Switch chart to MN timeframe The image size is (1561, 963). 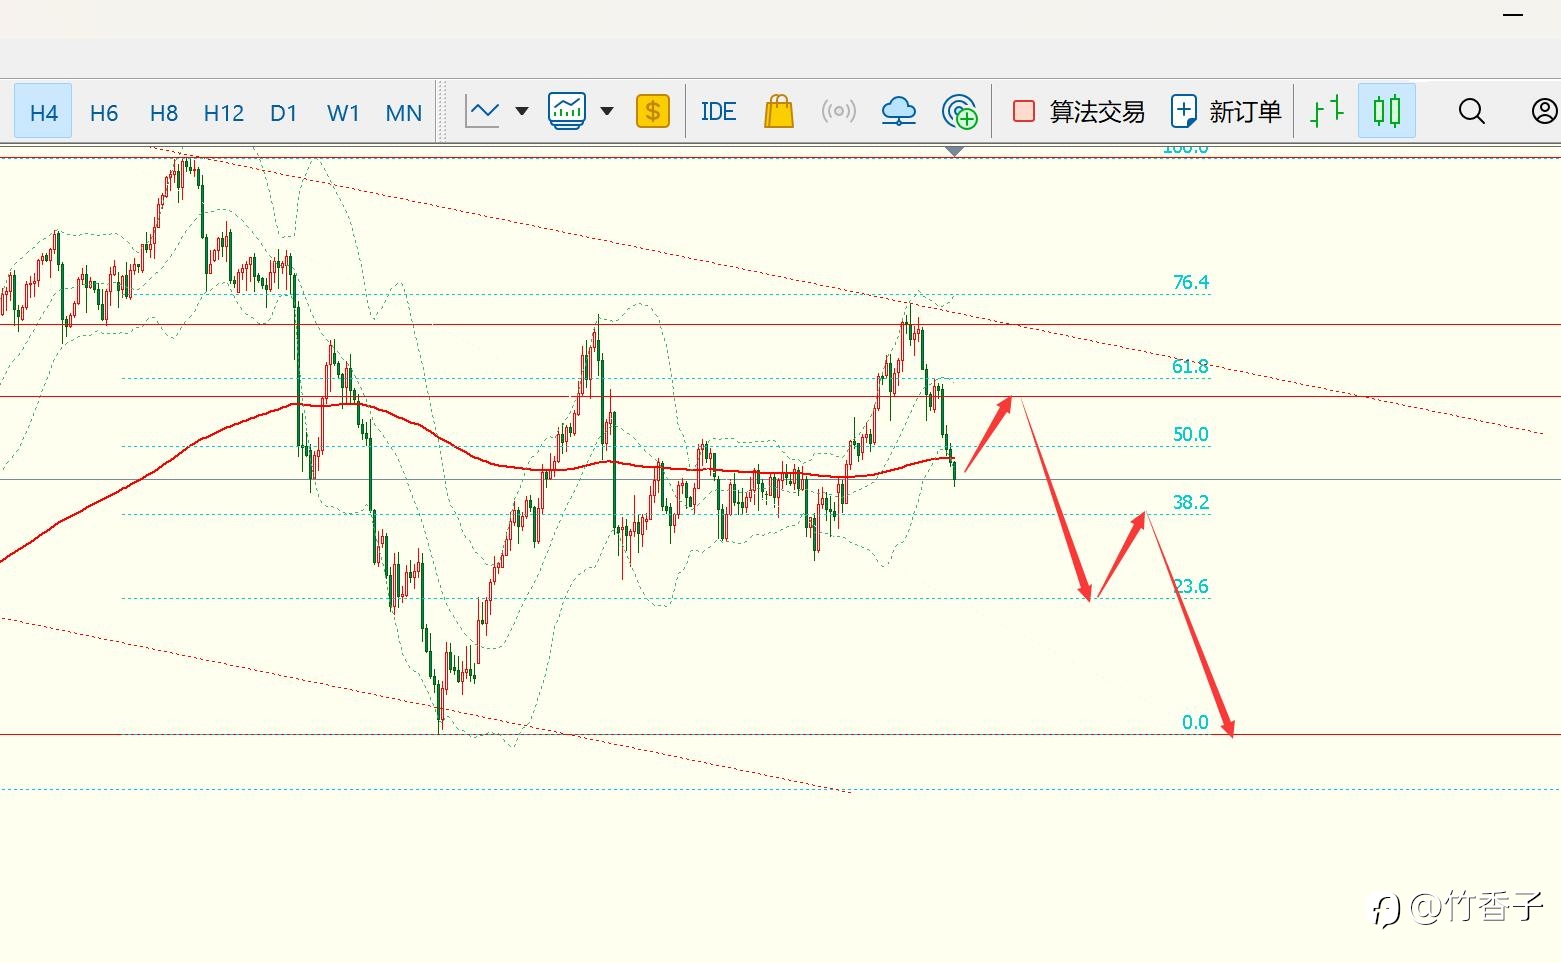click(403, 112)
